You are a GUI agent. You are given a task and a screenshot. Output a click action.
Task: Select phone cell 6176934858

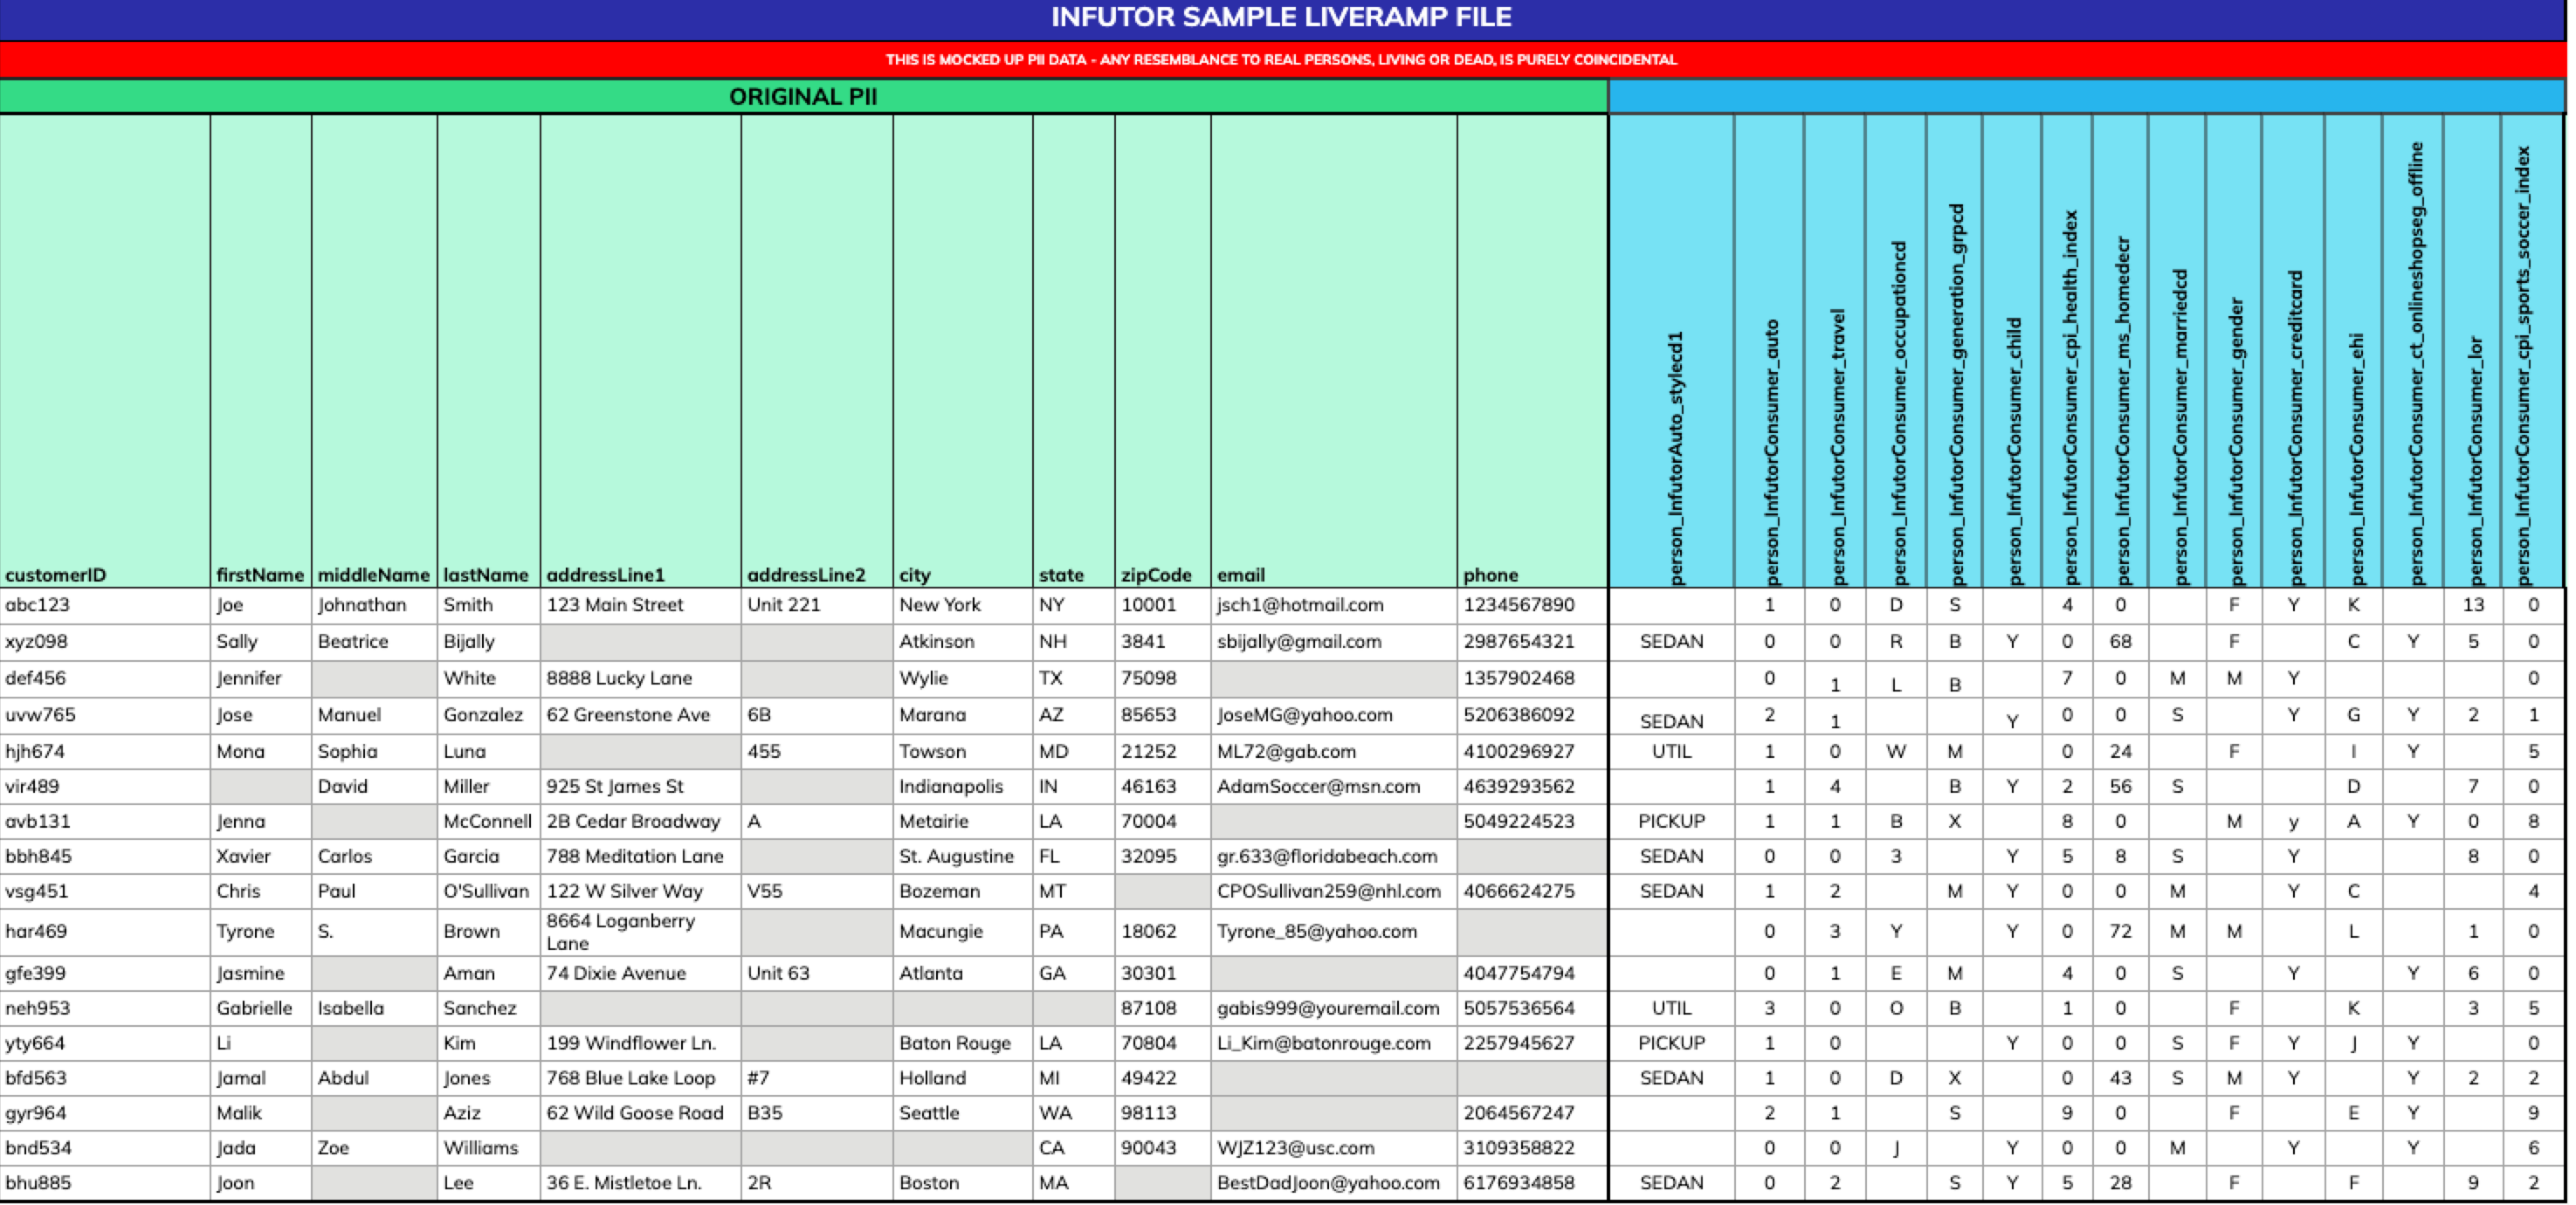[1532, 1183]
